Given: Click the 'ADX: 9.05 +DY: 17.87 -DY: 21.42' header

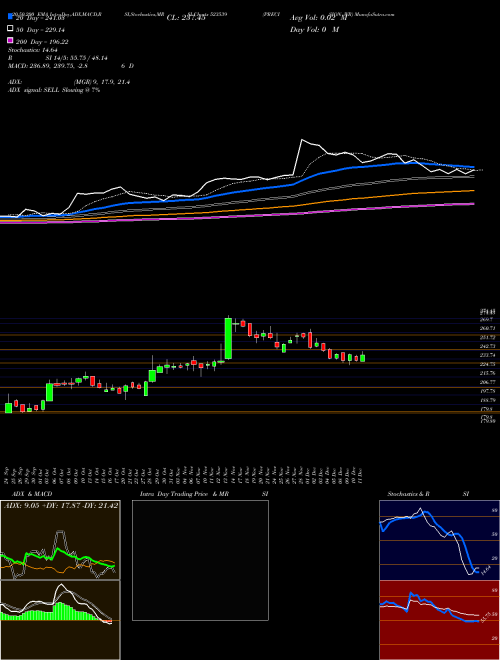Looking at the screenshot, I should [61, 505].
